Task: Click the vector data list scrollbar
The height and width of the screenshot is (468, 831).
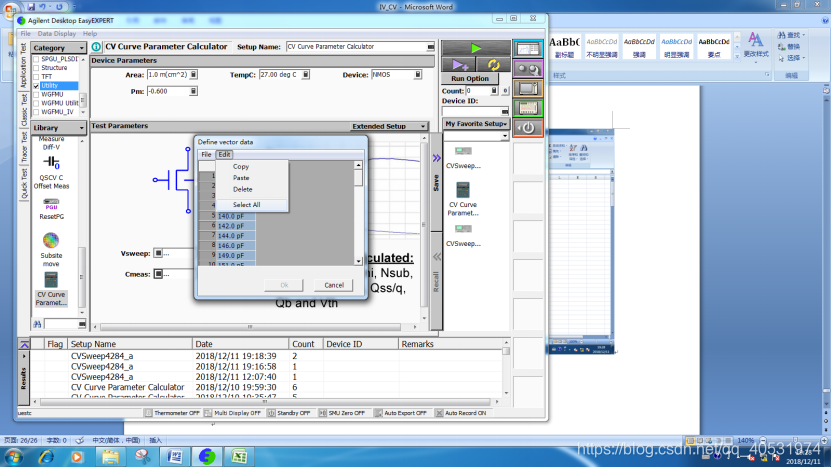Action: point(358,213)
